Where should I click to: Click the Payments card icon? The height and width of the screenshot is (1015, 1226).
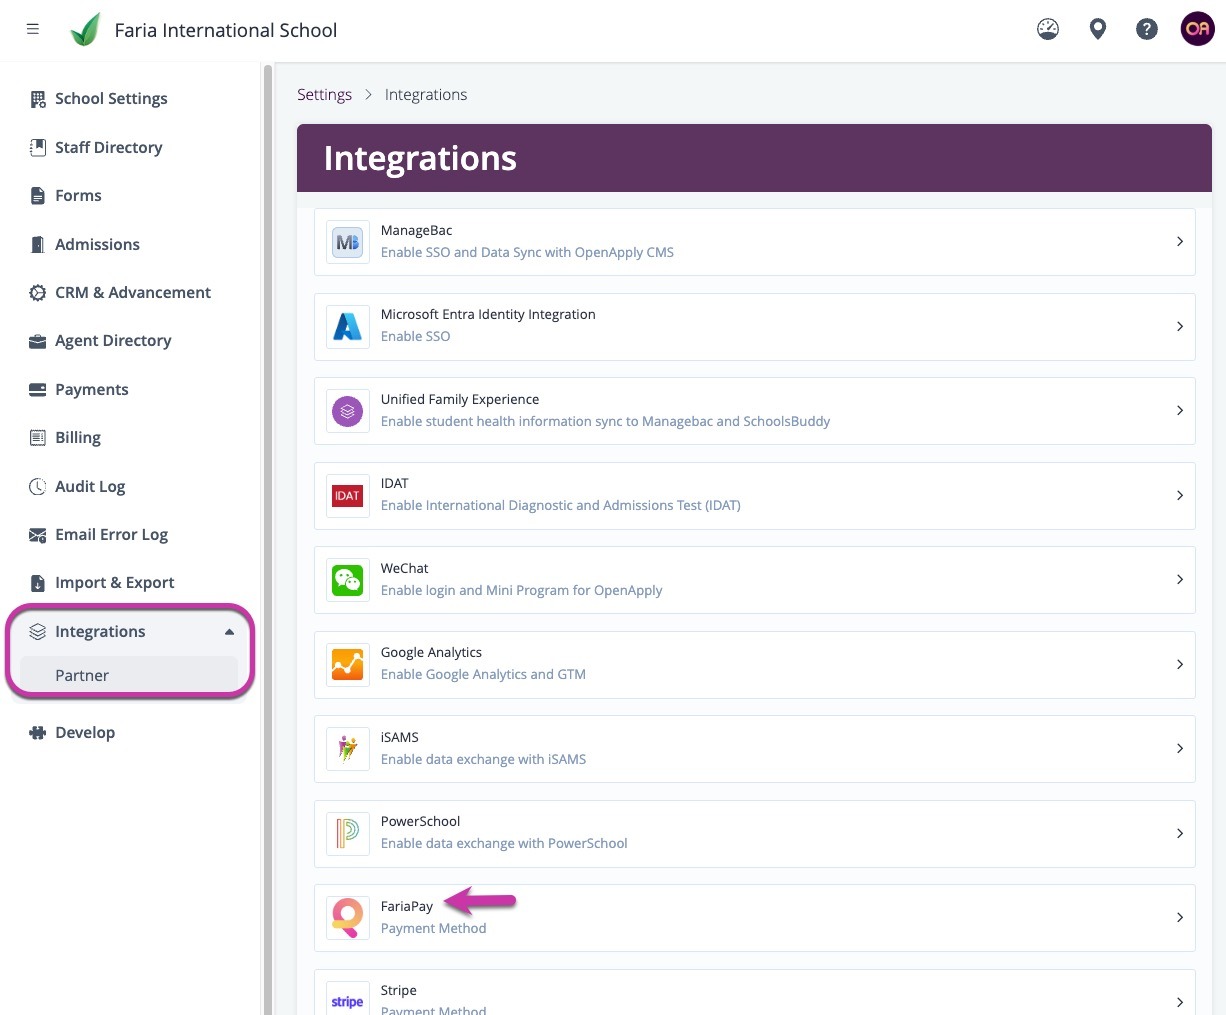tap(38, 390)
